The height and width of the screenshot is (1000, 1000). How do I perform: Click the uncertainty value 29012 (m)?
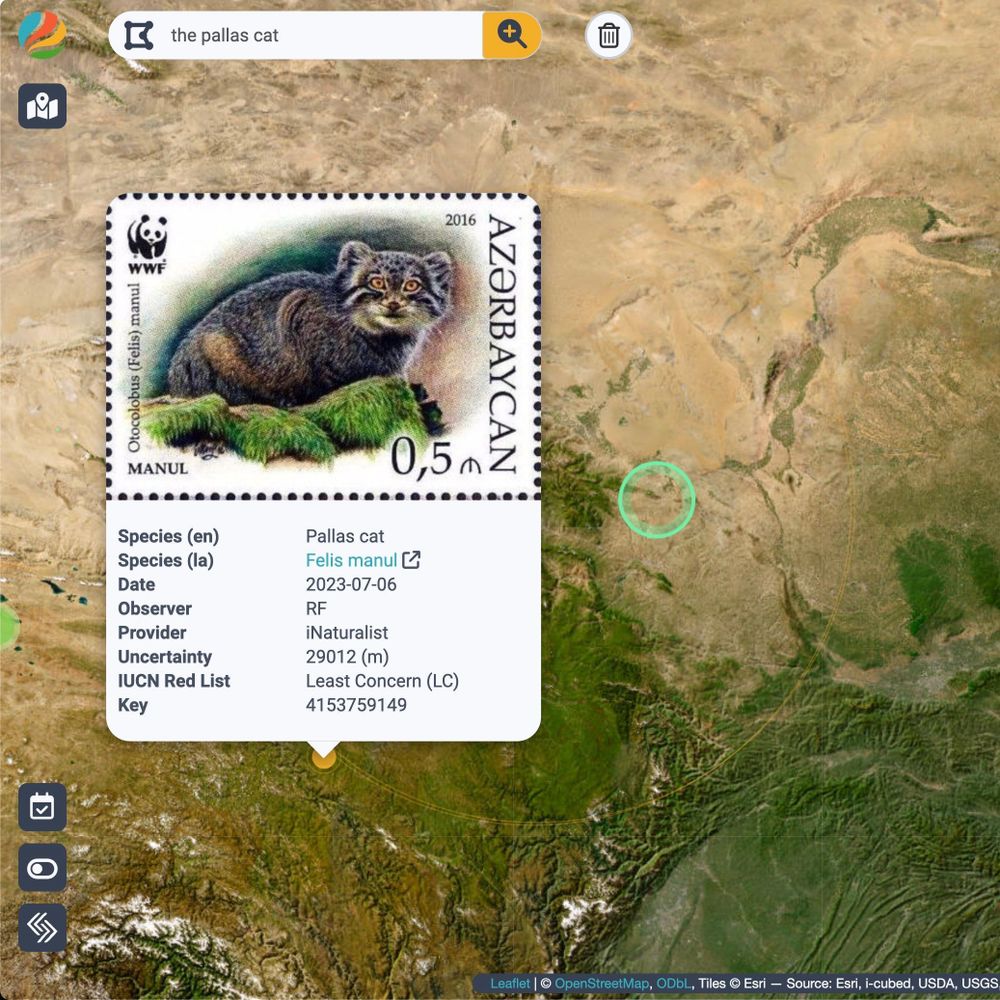(347, 657)
